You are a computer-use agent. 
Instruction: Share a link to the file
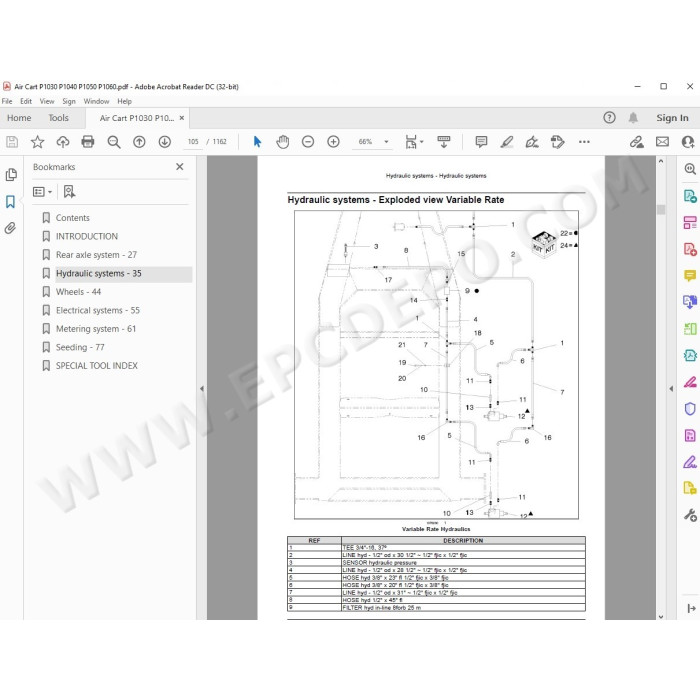click(x=637, y=142)
